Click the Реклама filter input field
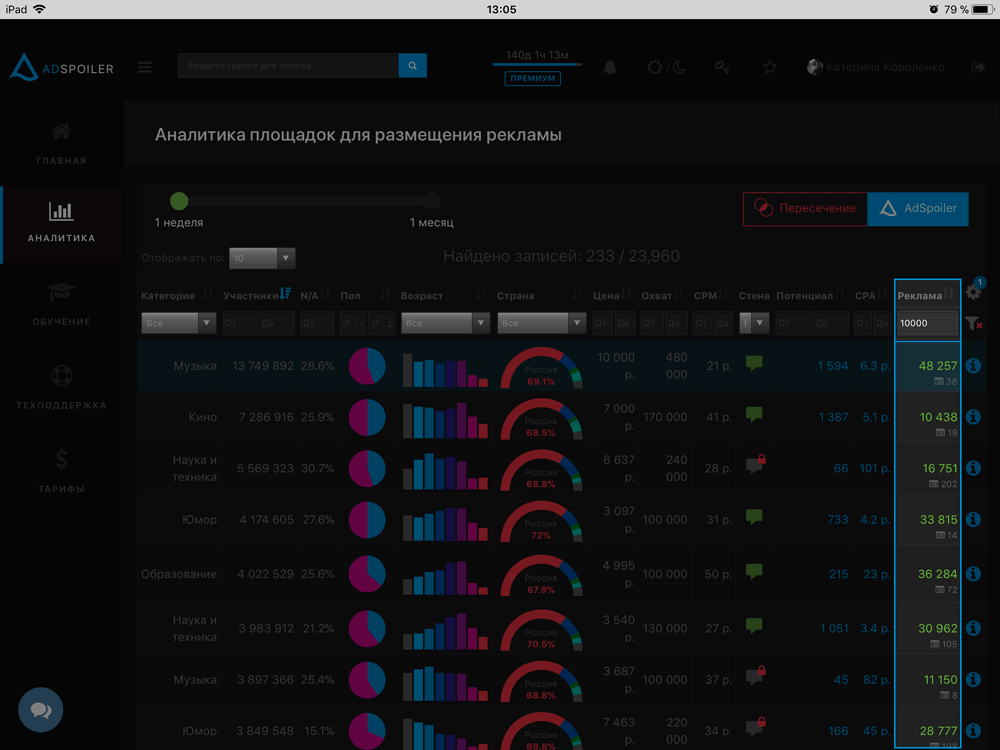This screenshot has width=1000, height=750. click(x=927, y=324)
